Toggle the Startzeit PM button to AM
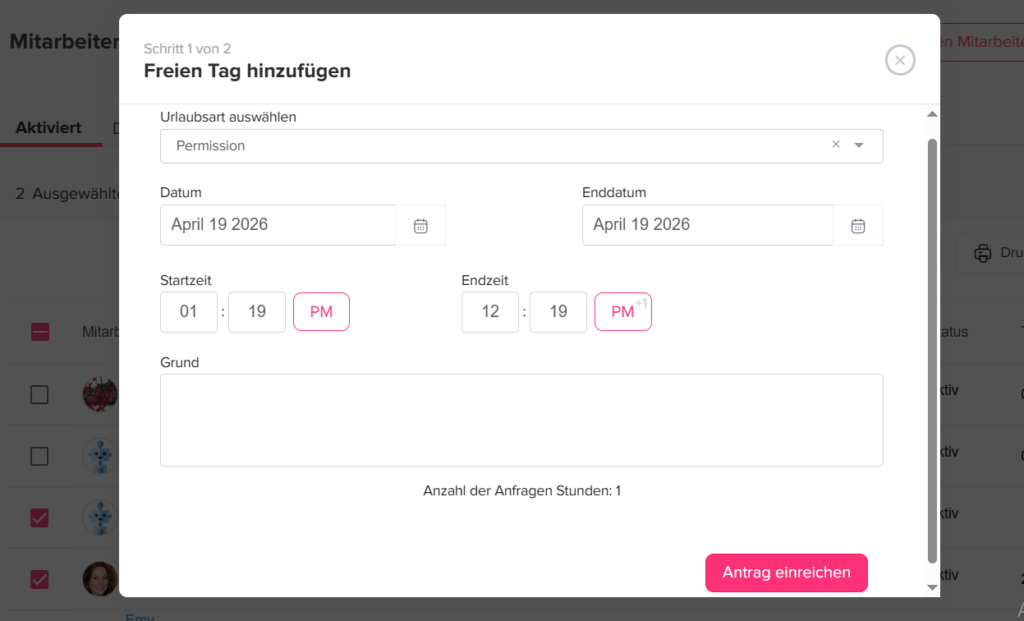 click(x=321, y=311)
